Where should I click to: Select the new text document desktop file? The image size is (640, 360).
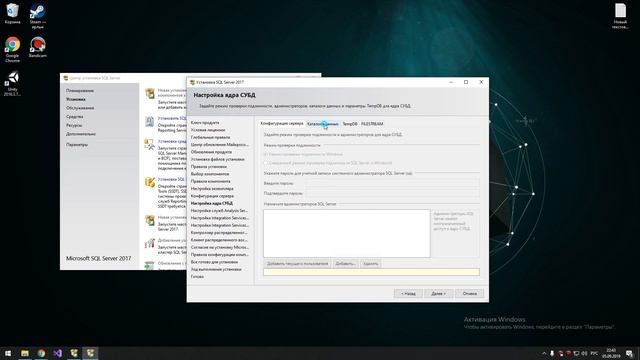tap(620, 16)
